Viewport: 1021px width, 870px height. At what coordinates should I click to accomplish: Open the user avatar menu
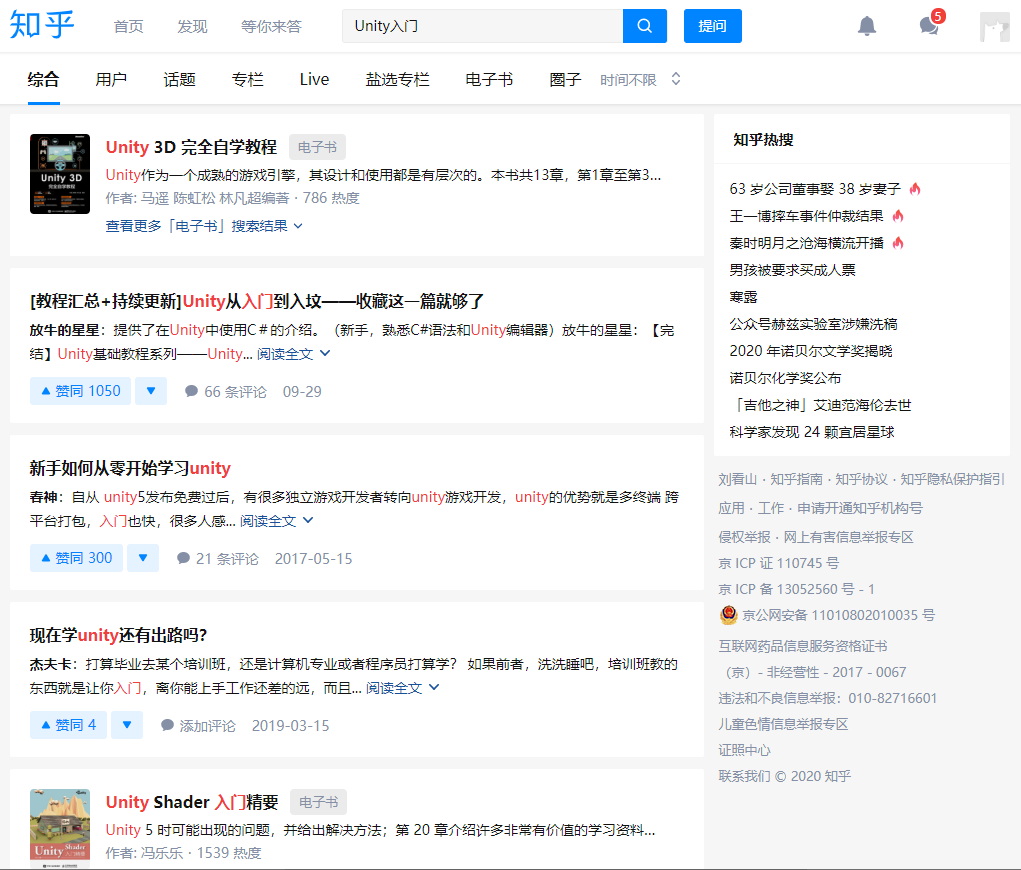tap(994, 27)
